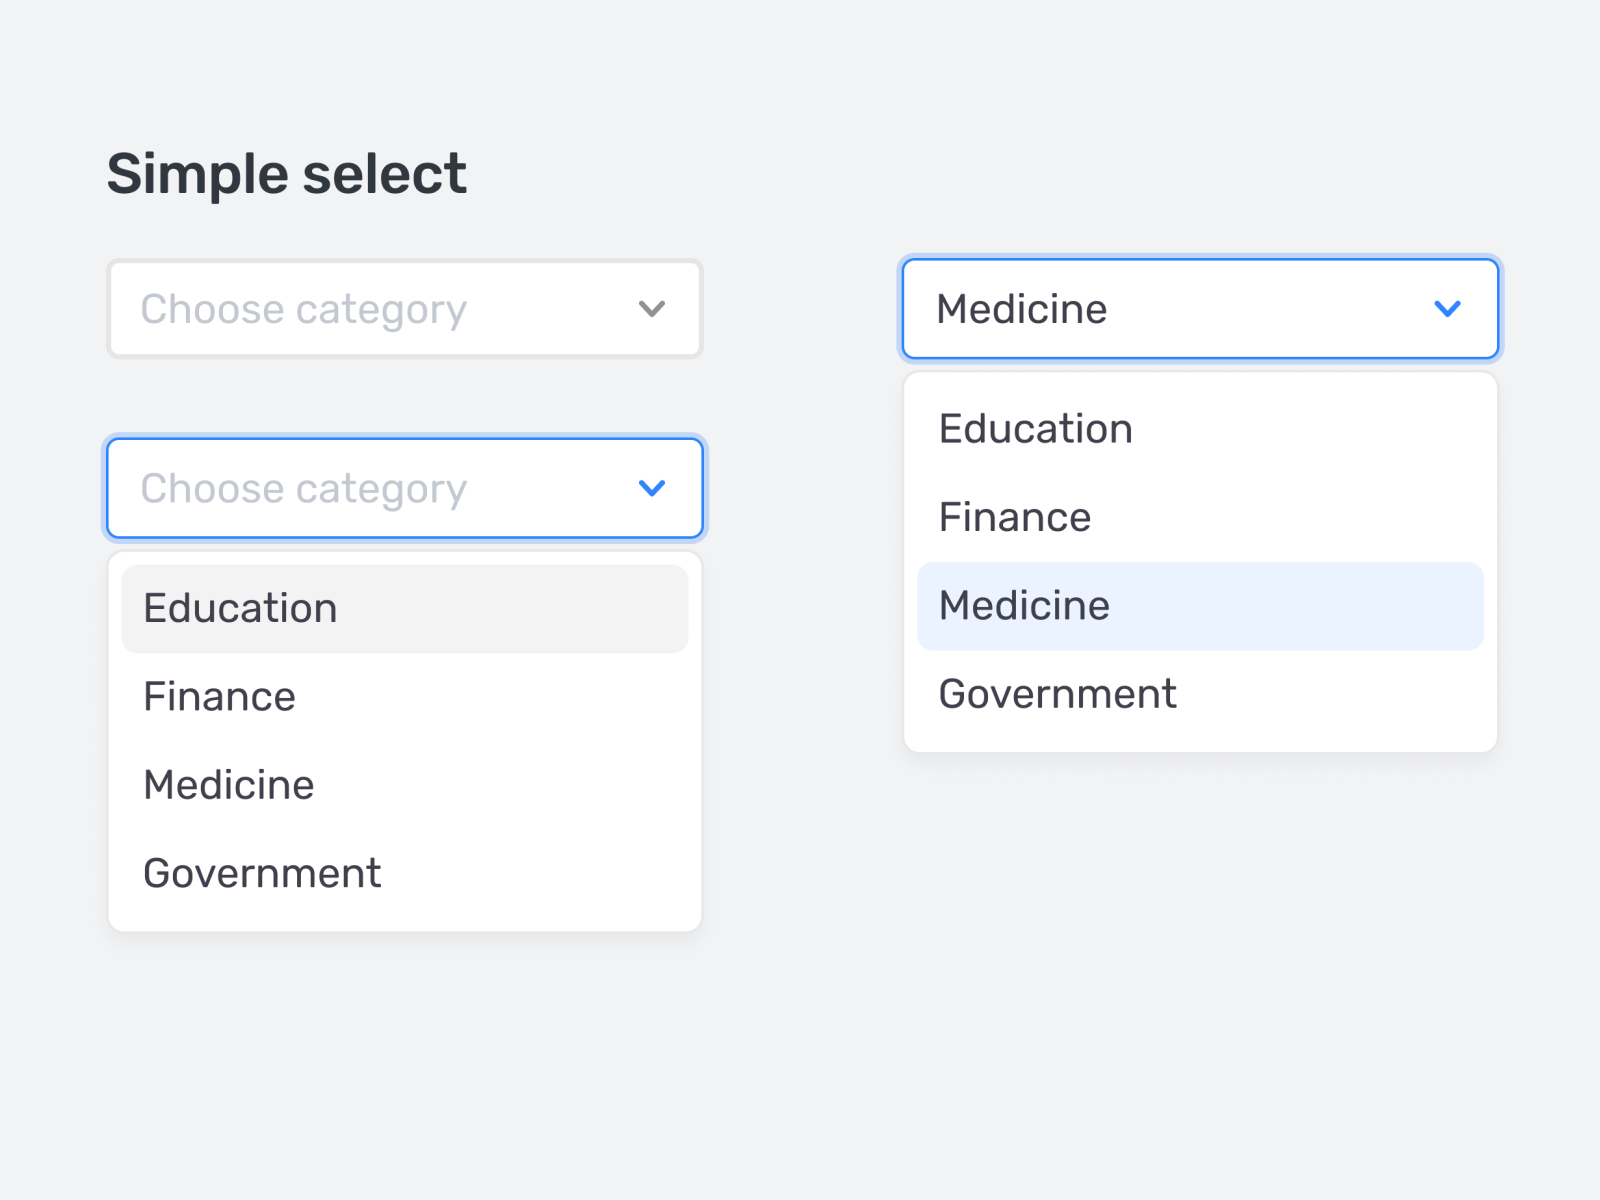Click the chevron icon on the focused left select

click(651, 489)
